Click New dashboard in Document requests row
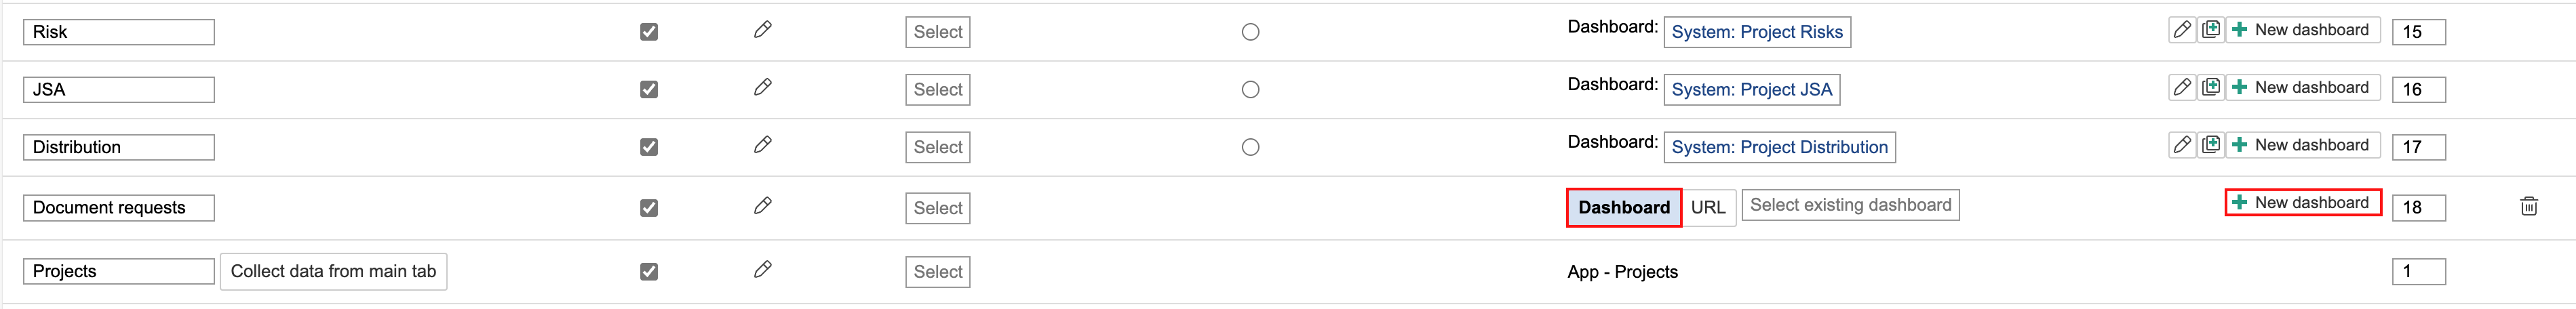 2302,203
